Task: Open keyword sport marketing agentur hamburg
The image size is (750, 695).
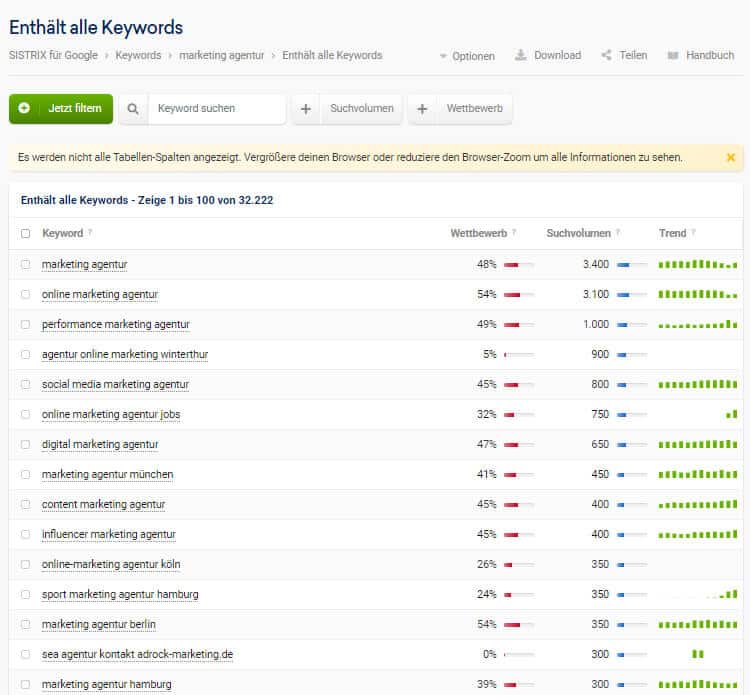Action: click(x=120, y=595)
